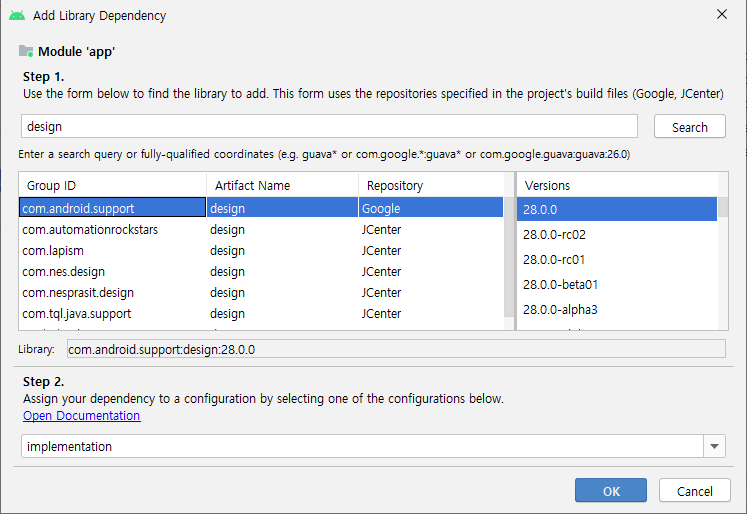Select the com.nesprasit.design row
Image resolution: width=747 pixels, height=514 pixels.
point(261,292)
